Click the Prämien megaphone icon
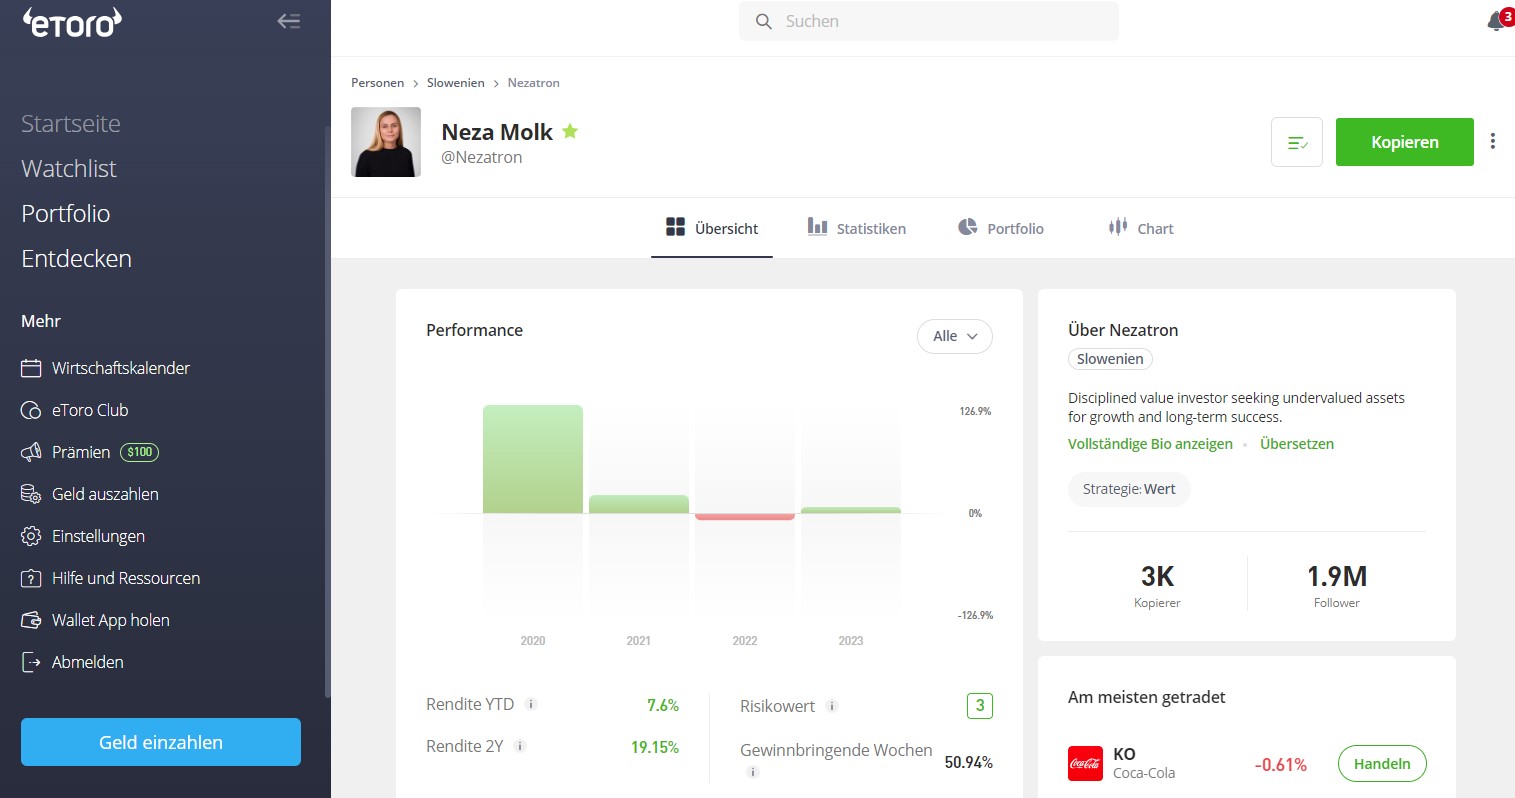The width and height of the screenshot is (1515, 798). pos(31,452)
